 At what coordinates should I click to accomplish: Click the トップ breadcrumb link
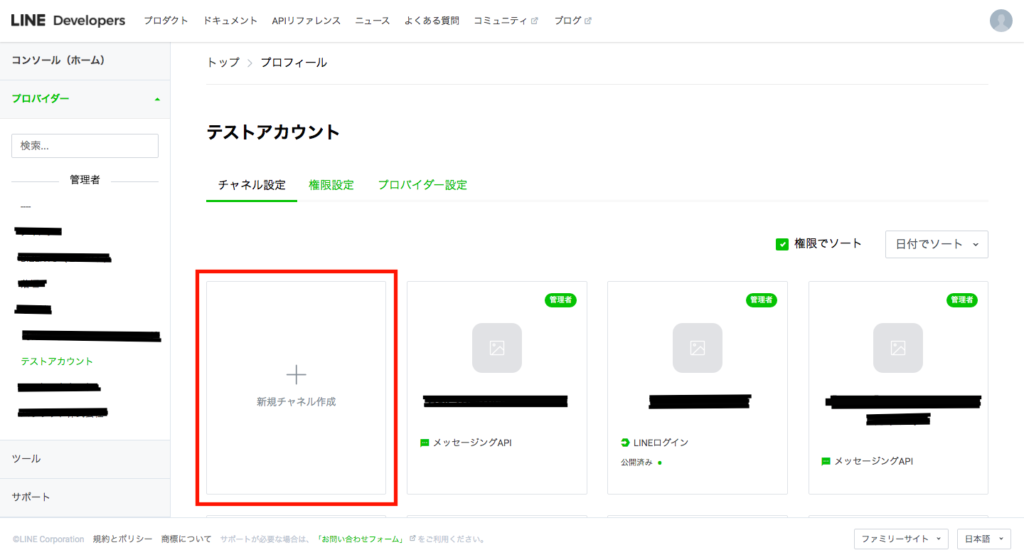[223, 63]
